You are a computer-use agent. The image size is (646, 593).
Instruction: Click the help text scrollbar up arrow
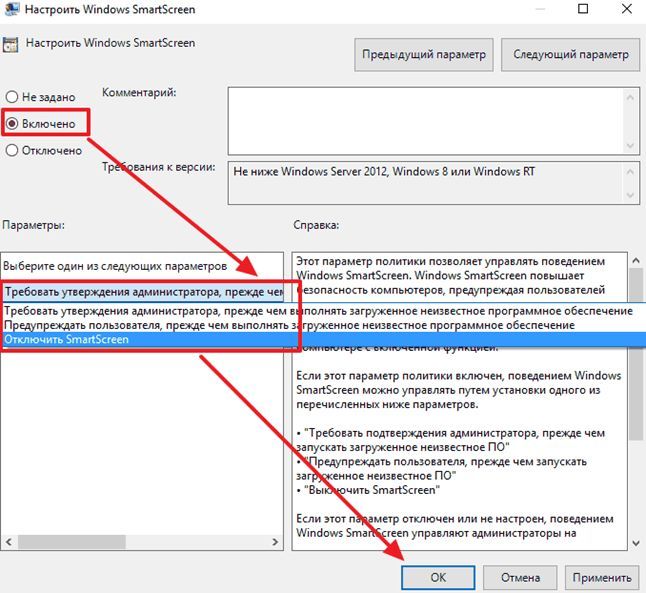(x=636, y=260)
